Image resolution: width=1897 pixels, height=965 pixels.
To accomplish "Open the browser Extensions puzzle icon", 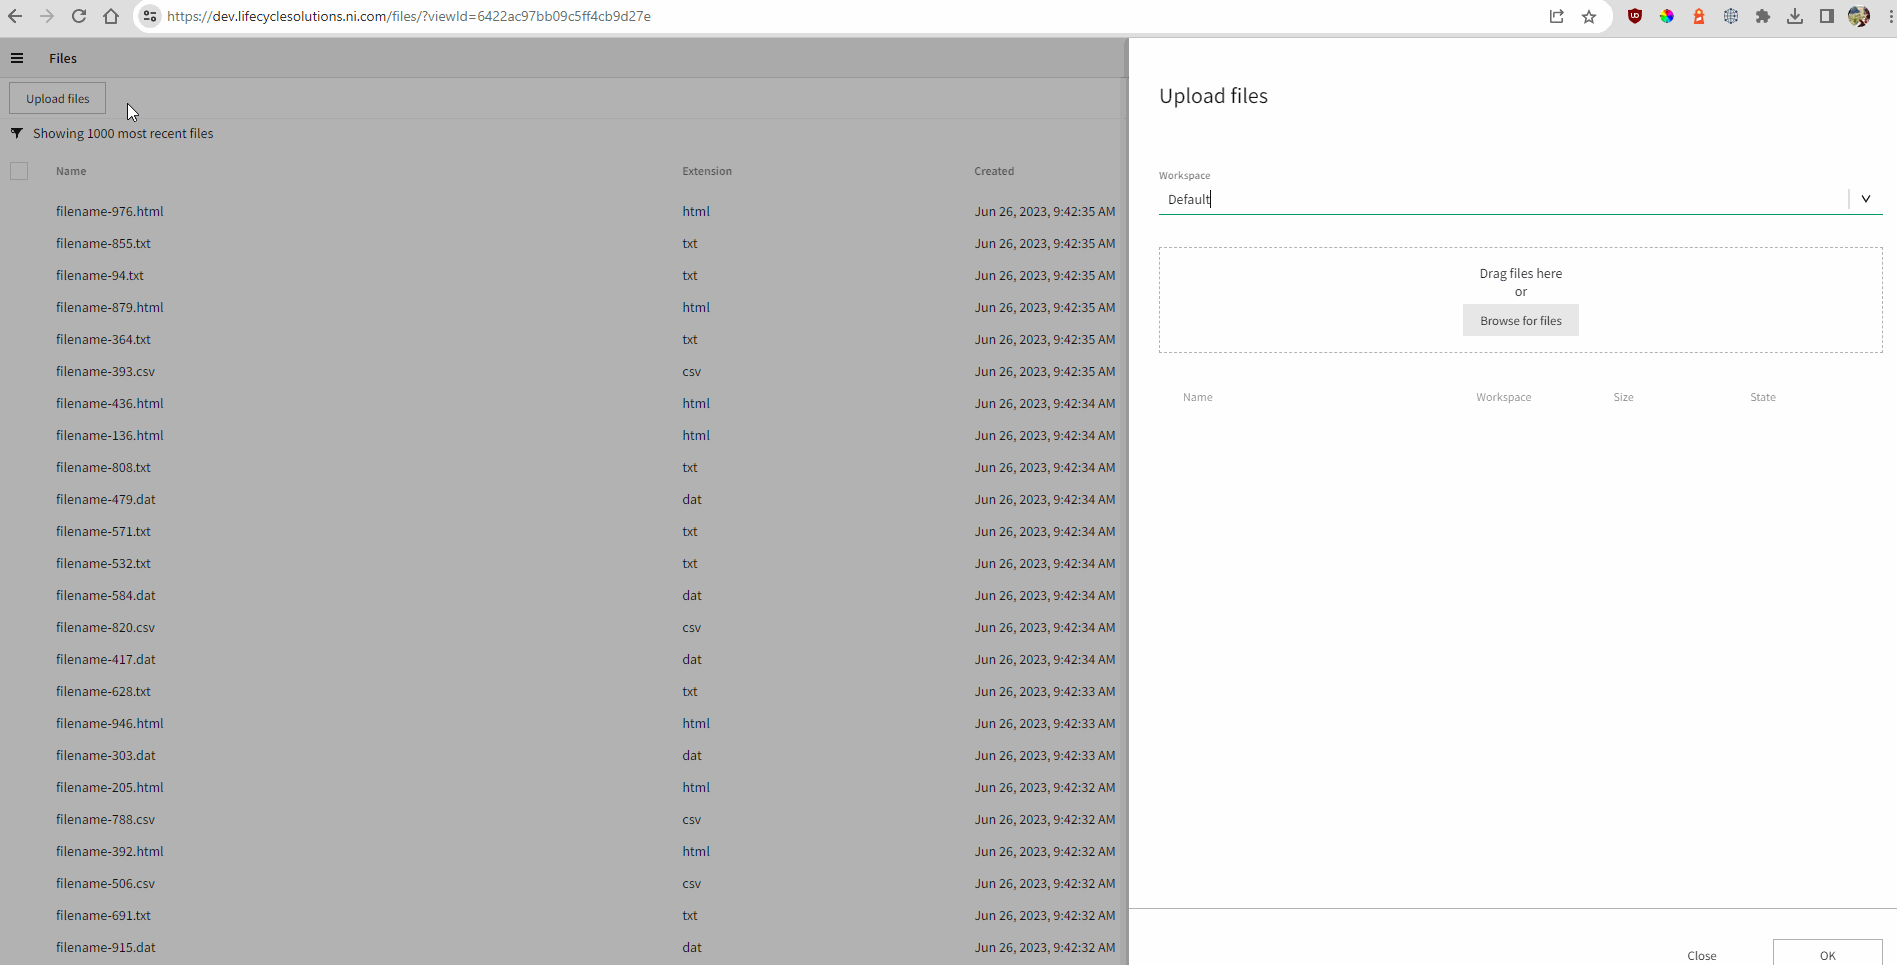I will point(1763,16).
